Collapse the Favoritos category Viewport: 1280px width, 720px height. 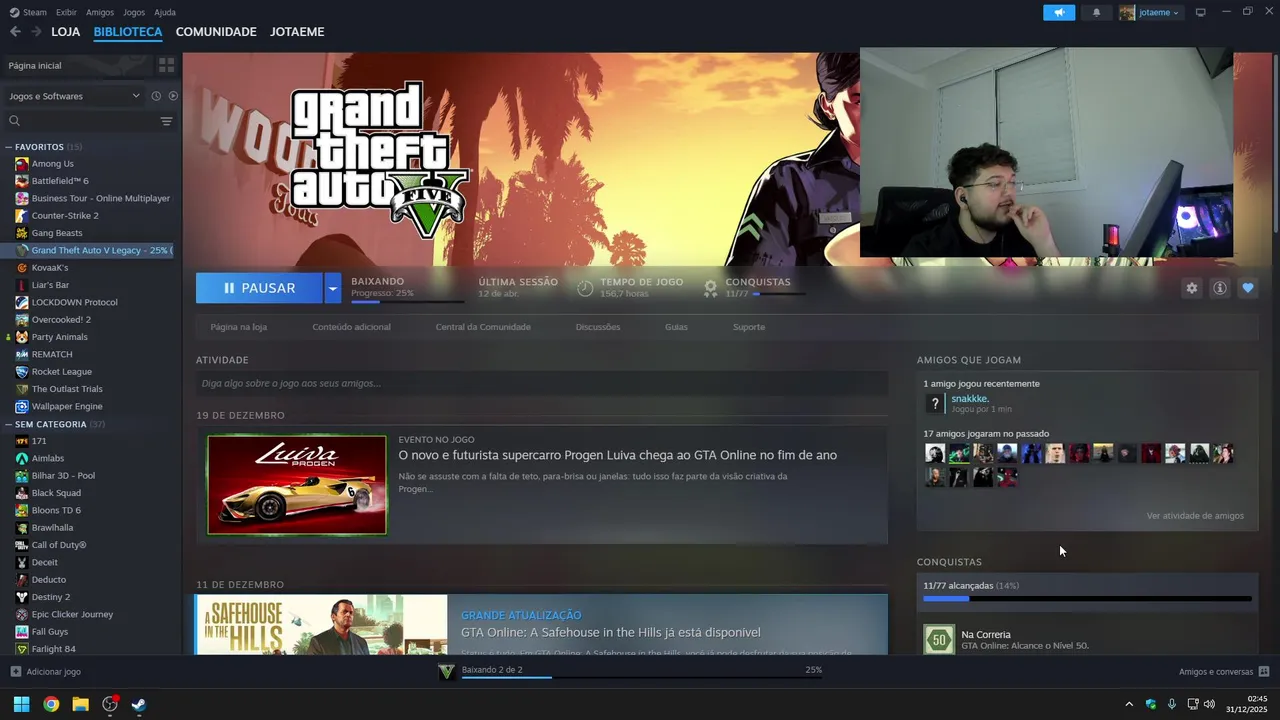tap(9, 147)
